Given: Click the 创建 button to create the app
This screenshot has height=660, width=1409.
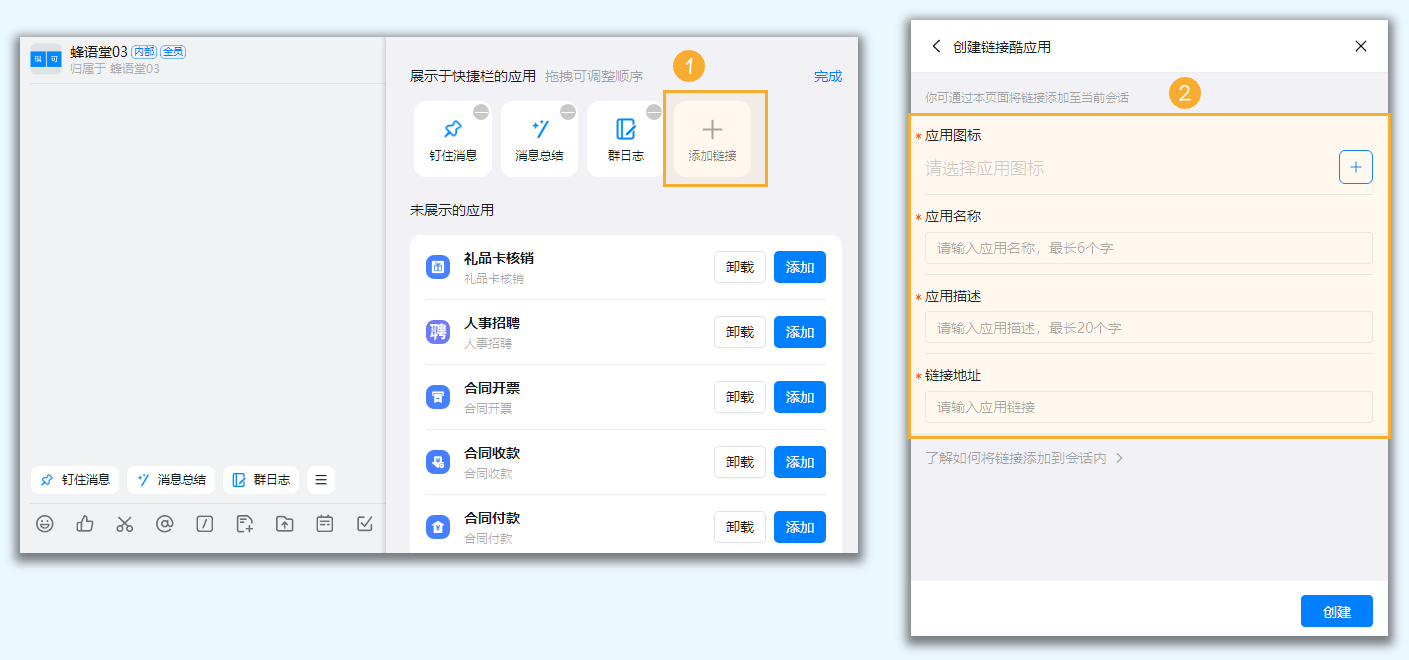Looking at the screenshot, I should click(x=1336, y=611).
